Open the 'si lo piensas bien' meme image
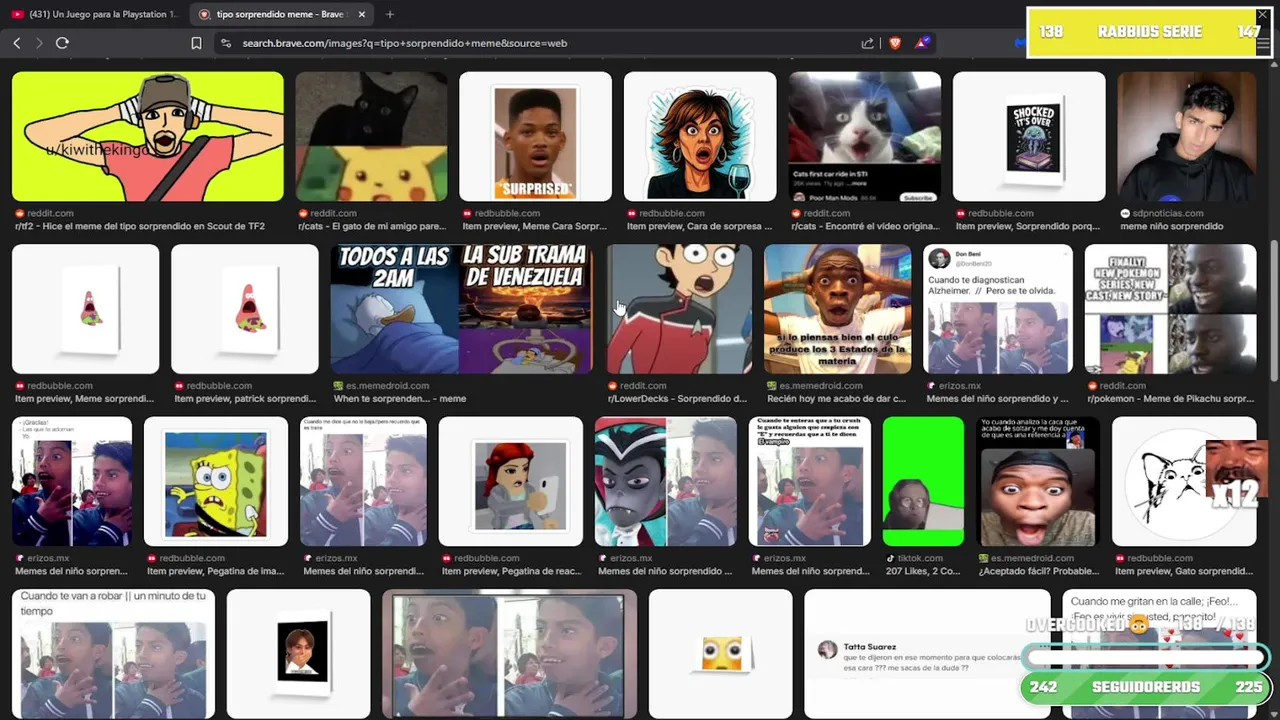The height and width of the screenshot is (720, 1280). pyautogui.click(x=838, y=309)
